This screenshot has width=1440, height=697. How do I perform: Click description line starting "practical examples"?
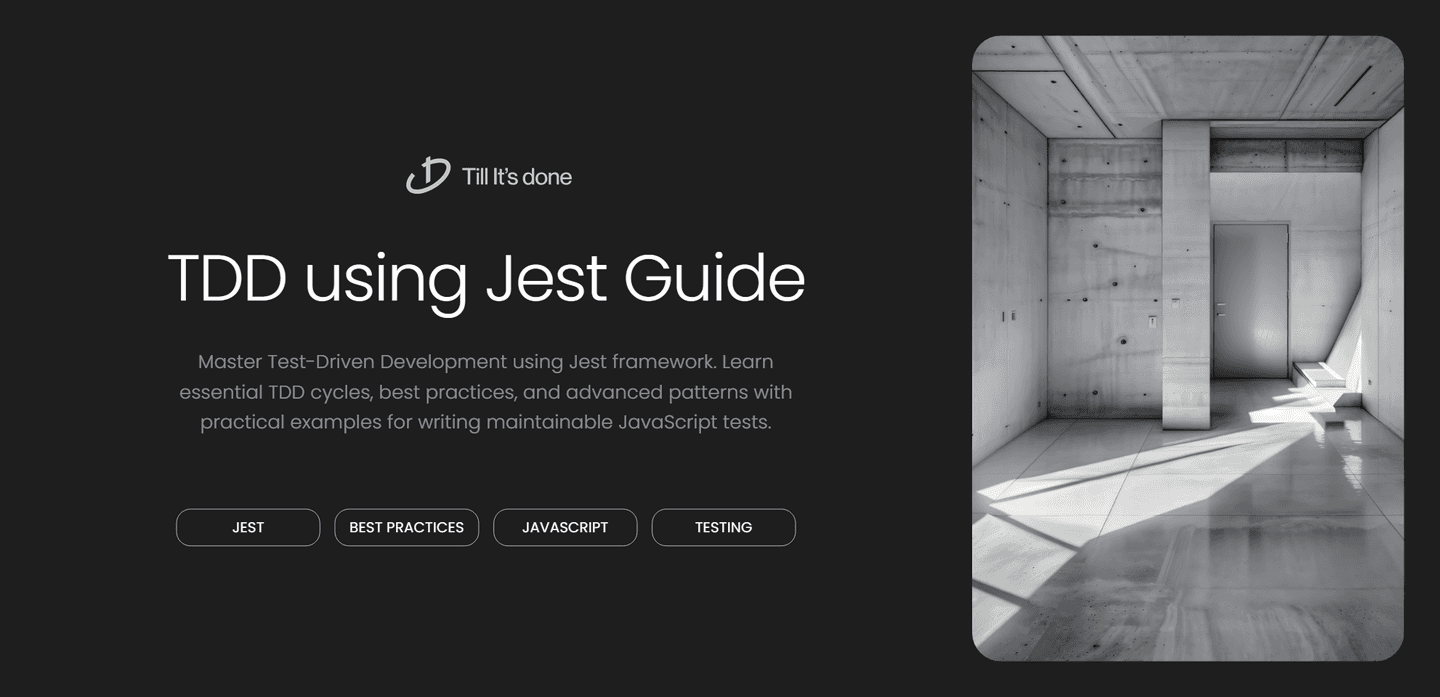click(485, 422)
